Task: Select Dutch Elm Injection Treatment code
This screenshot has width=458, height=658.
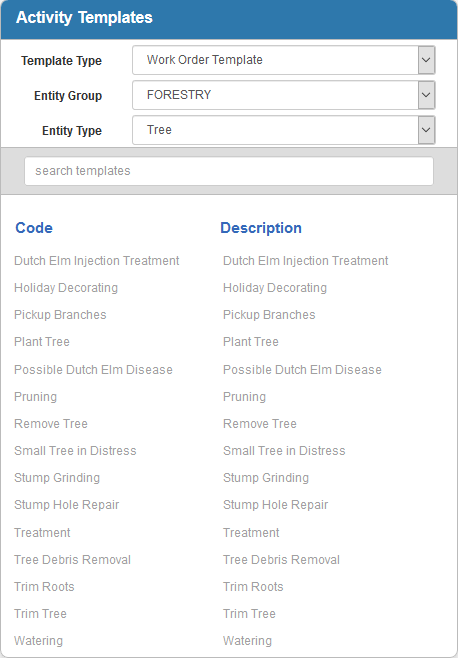Action: pyautogui.click(x=97, y=261)
